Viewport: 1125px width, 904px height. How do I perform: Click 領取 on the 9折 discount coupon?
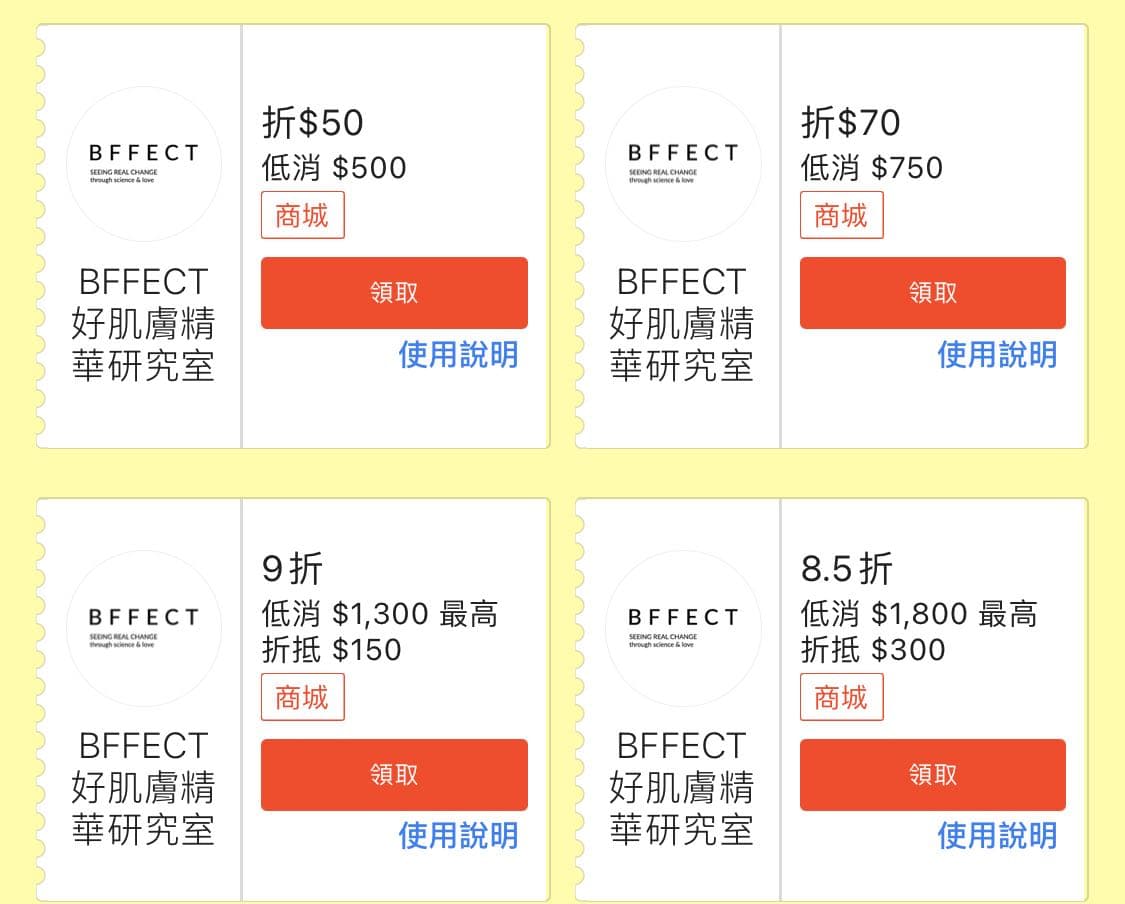coord(394,774)
